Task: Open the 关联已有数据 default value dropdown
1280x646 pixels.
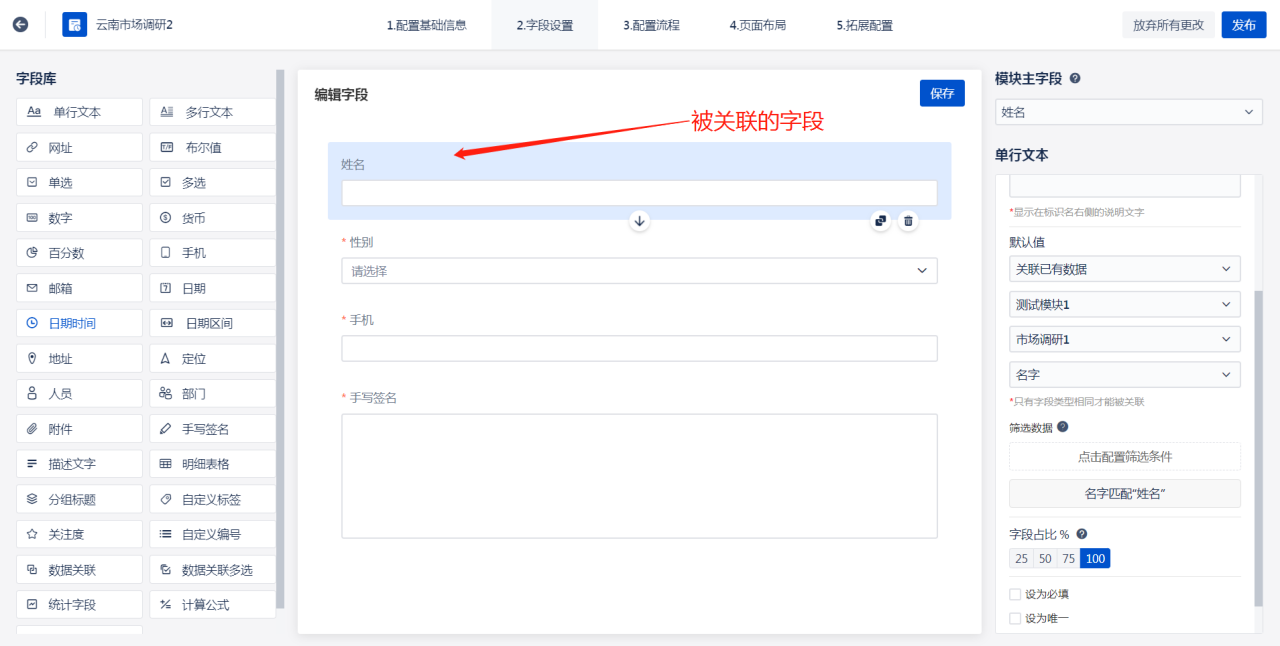Action: (1125, 269)
